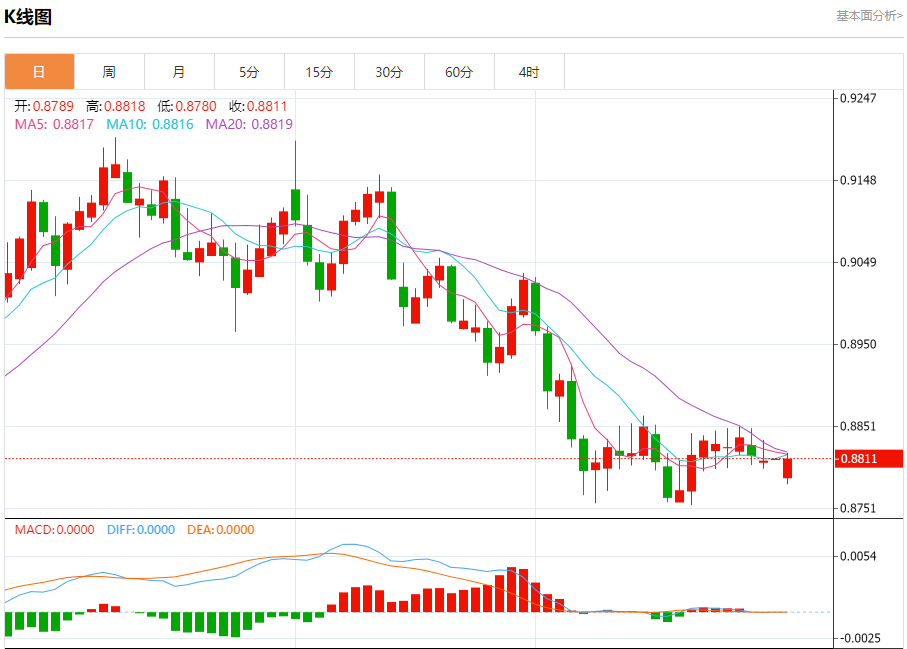
Task: Switch to the 周 weekly tab
Action: (x=109, y=72)
